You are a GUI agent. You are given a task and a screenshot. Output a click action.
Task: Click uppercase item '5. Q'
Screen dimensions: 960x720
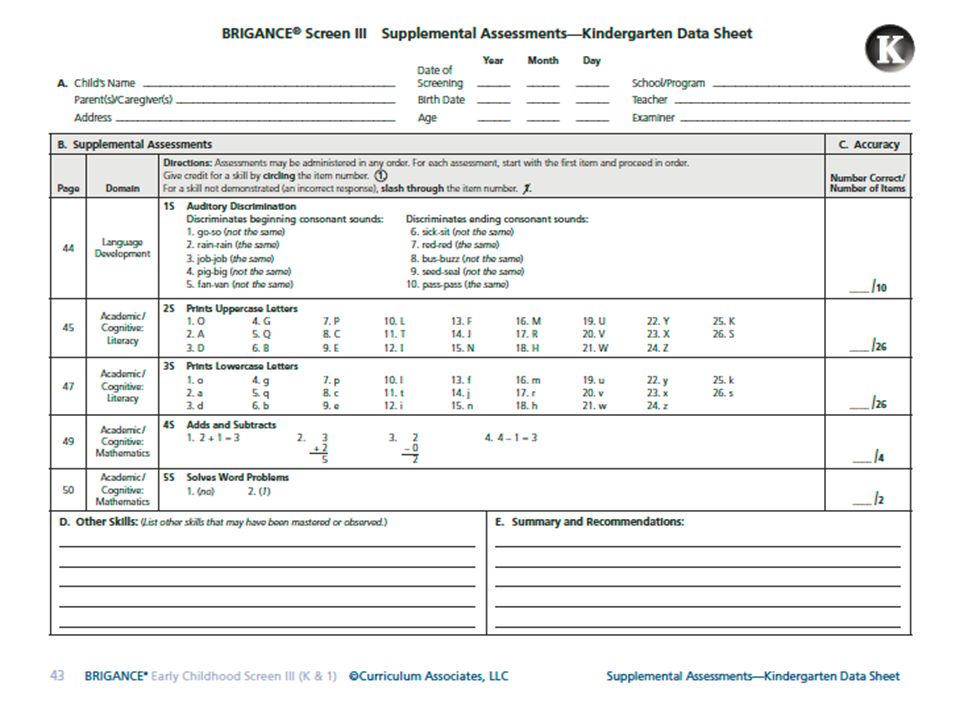pos(261,334)
